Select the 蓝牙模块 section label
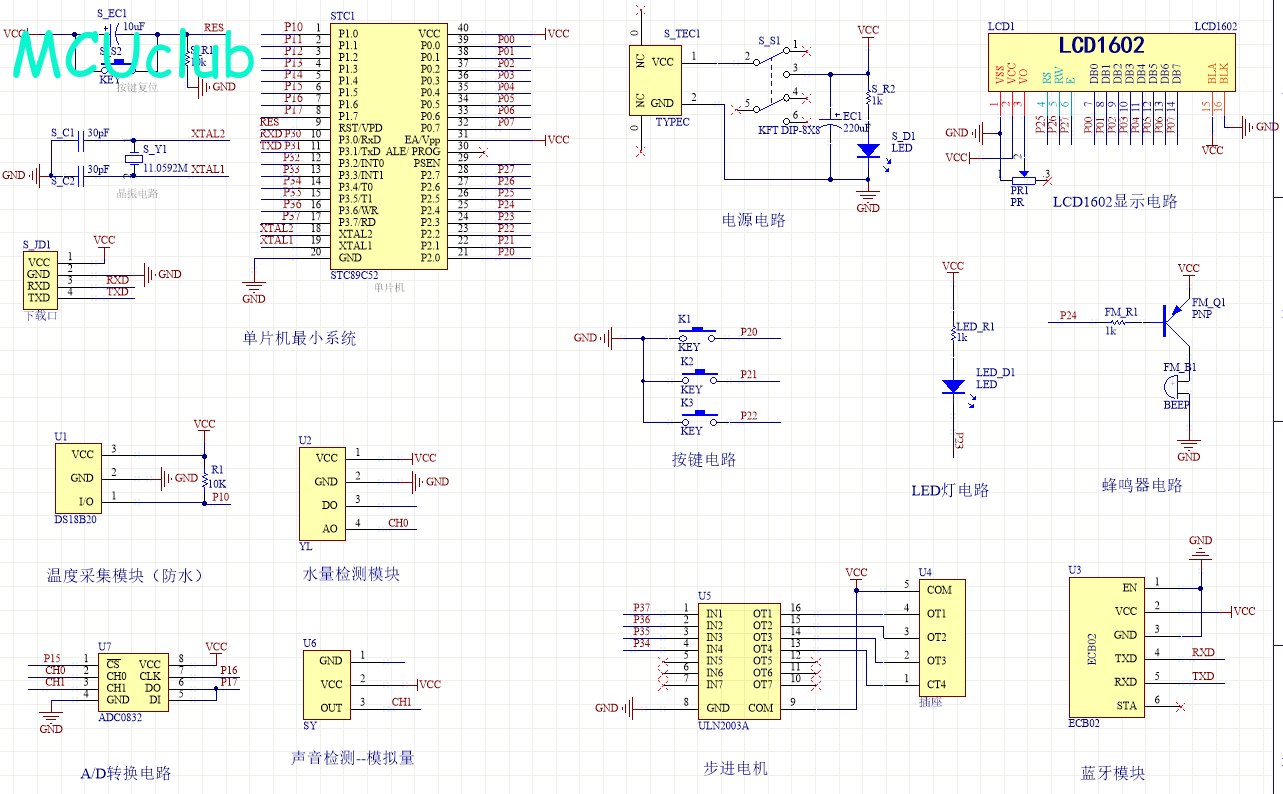 pyautogui.click(x=1113, y=773)
